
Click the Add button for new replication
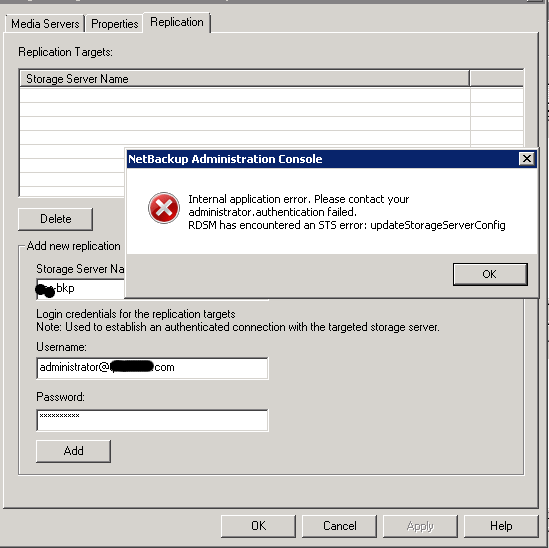pyautogui.click(x=73, y=451)
